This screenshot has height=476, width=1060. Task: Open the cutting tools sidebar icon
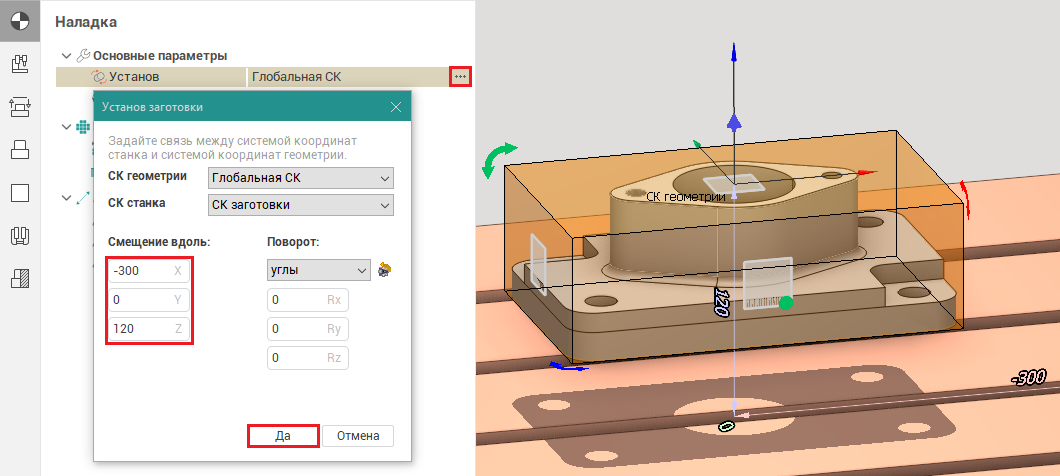20,237
